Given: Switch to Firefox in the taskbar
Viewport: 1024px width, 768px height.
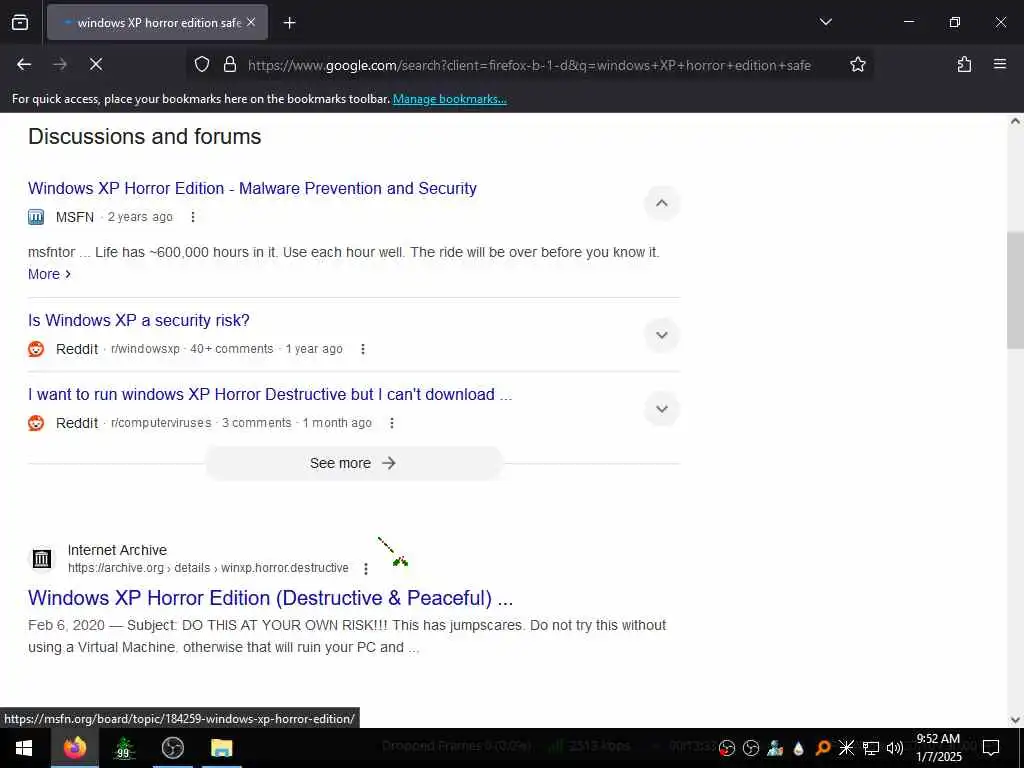Looking at the screenshot, I should 74,748.
